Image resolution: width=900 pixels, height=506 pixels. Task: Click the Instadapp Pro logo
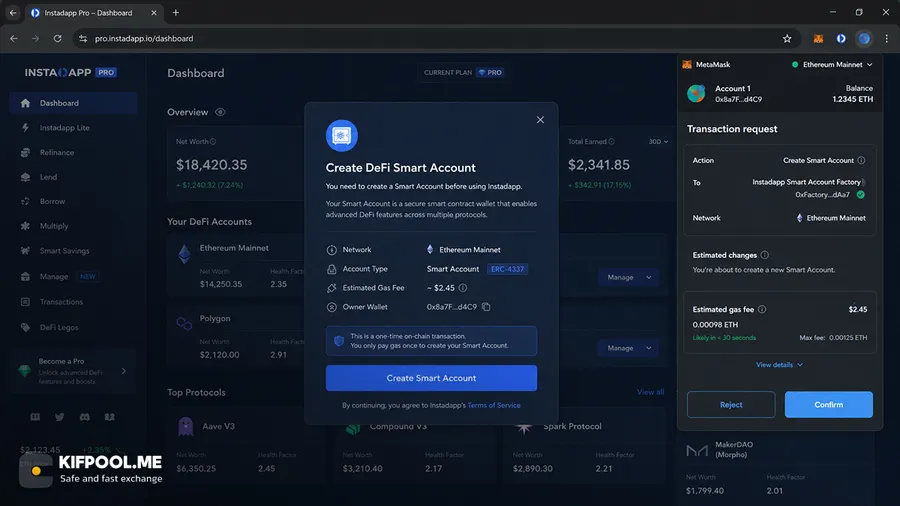71,73
